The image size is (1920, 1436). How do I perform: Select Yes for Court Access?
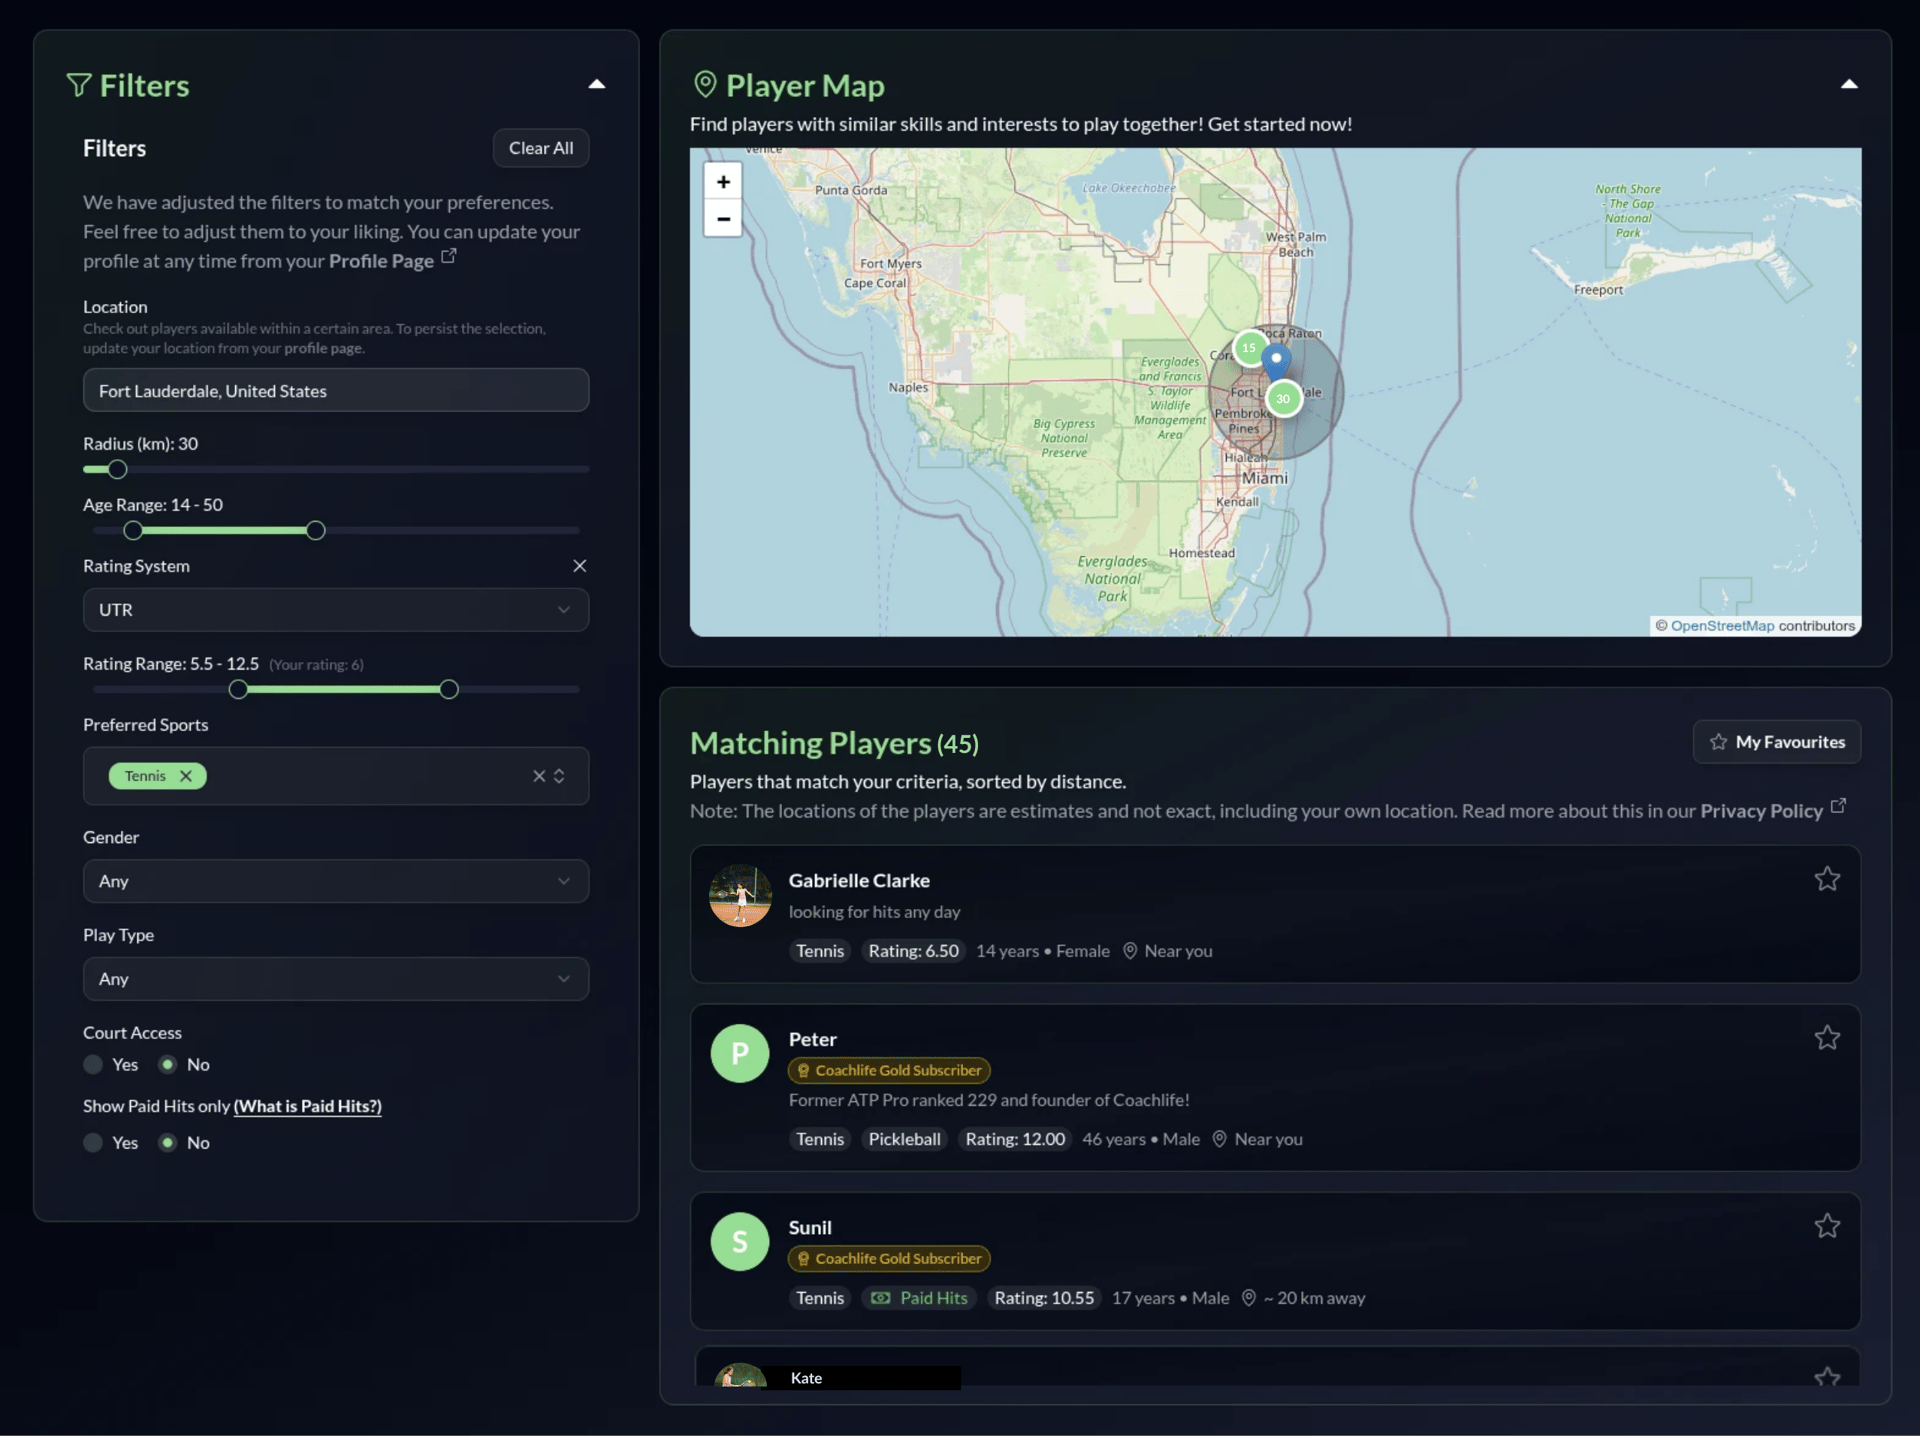pyautogui.click(x=94, y=1065)
